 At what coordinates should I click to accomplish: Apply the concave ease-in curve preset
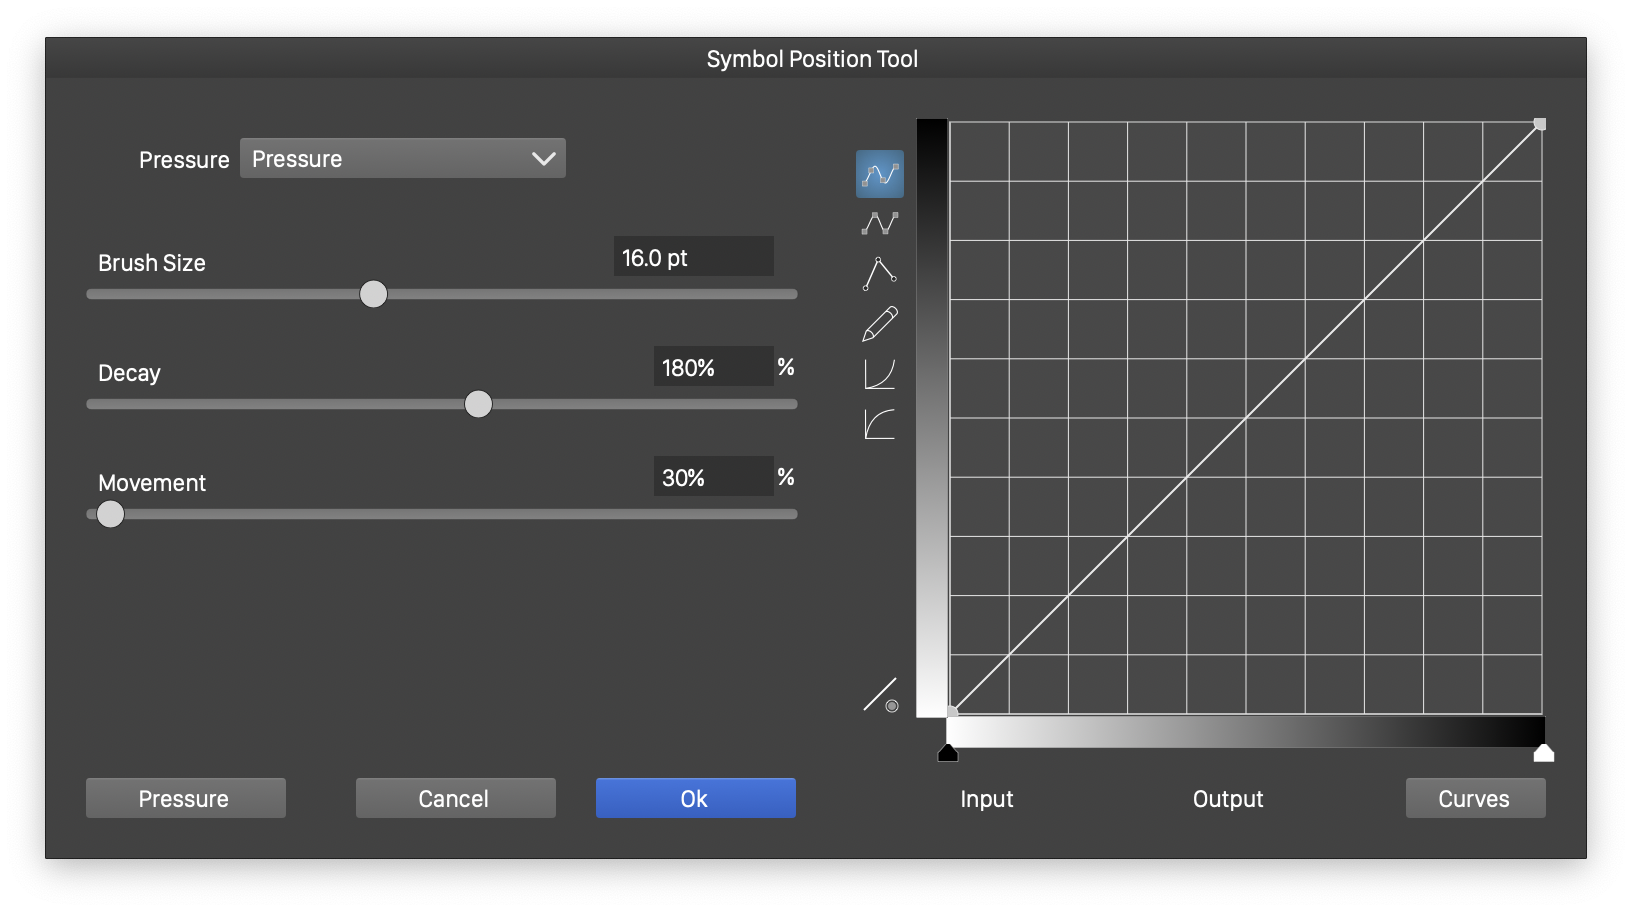(x=880, y=374)
